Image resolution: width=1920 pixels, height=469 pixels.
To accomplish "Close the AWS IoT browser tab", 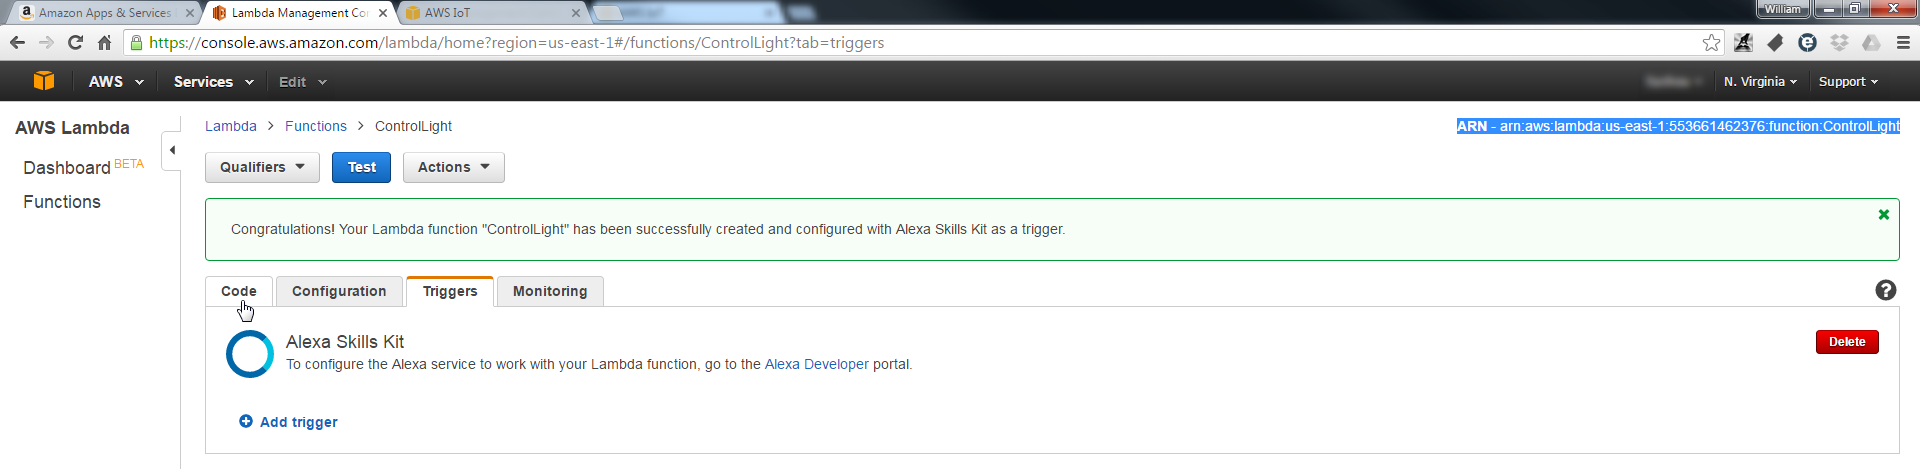I will point(576,13).
